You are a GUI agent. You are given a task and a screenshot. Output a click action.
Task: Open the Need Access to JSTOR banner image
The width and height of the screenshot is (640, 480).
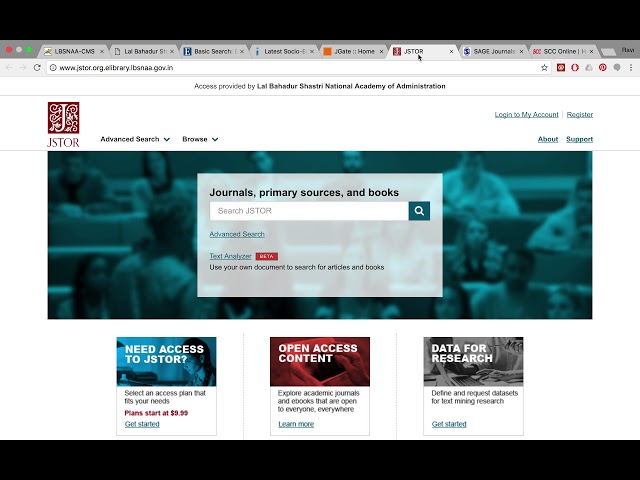[166, 362]
